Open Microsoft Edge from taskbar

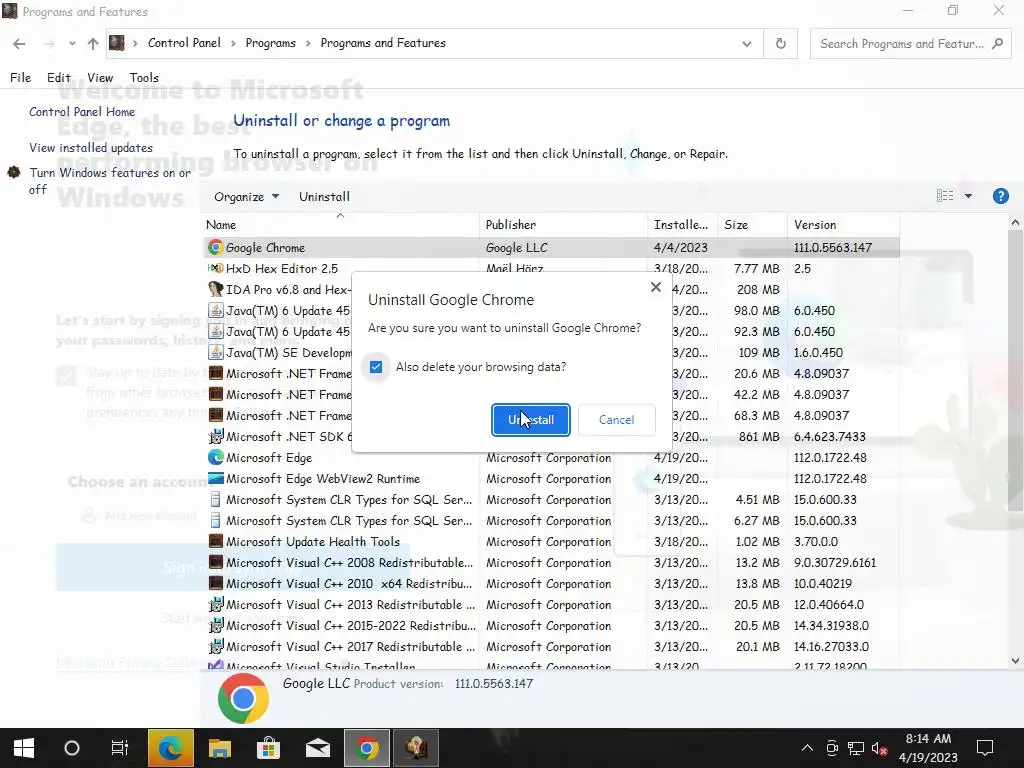click(170, 748)
